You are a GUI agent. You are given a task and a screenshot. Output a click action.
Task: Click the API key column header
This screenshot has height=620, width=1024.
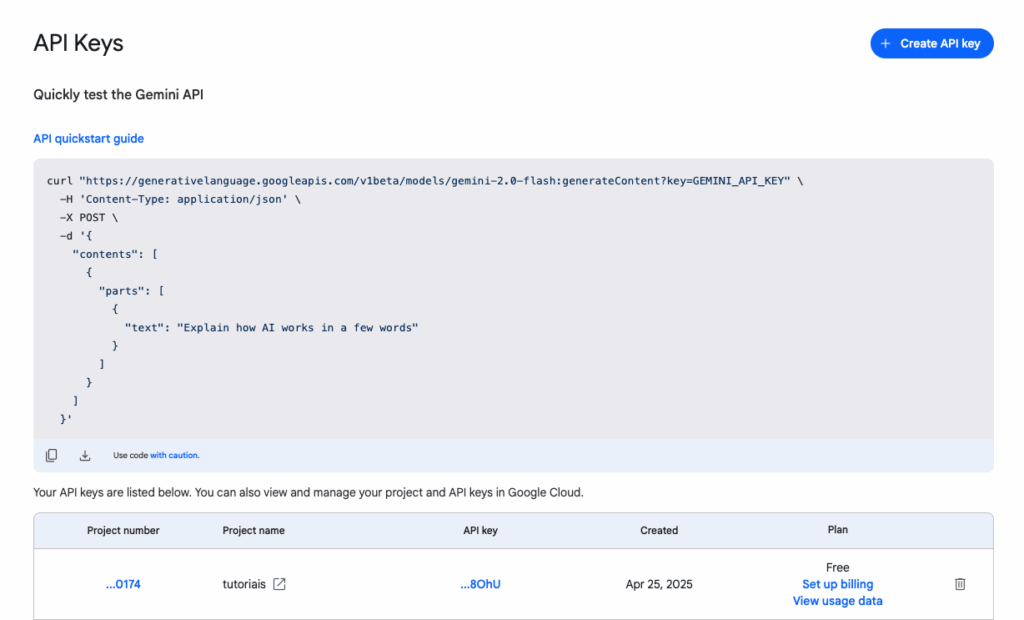480,531
